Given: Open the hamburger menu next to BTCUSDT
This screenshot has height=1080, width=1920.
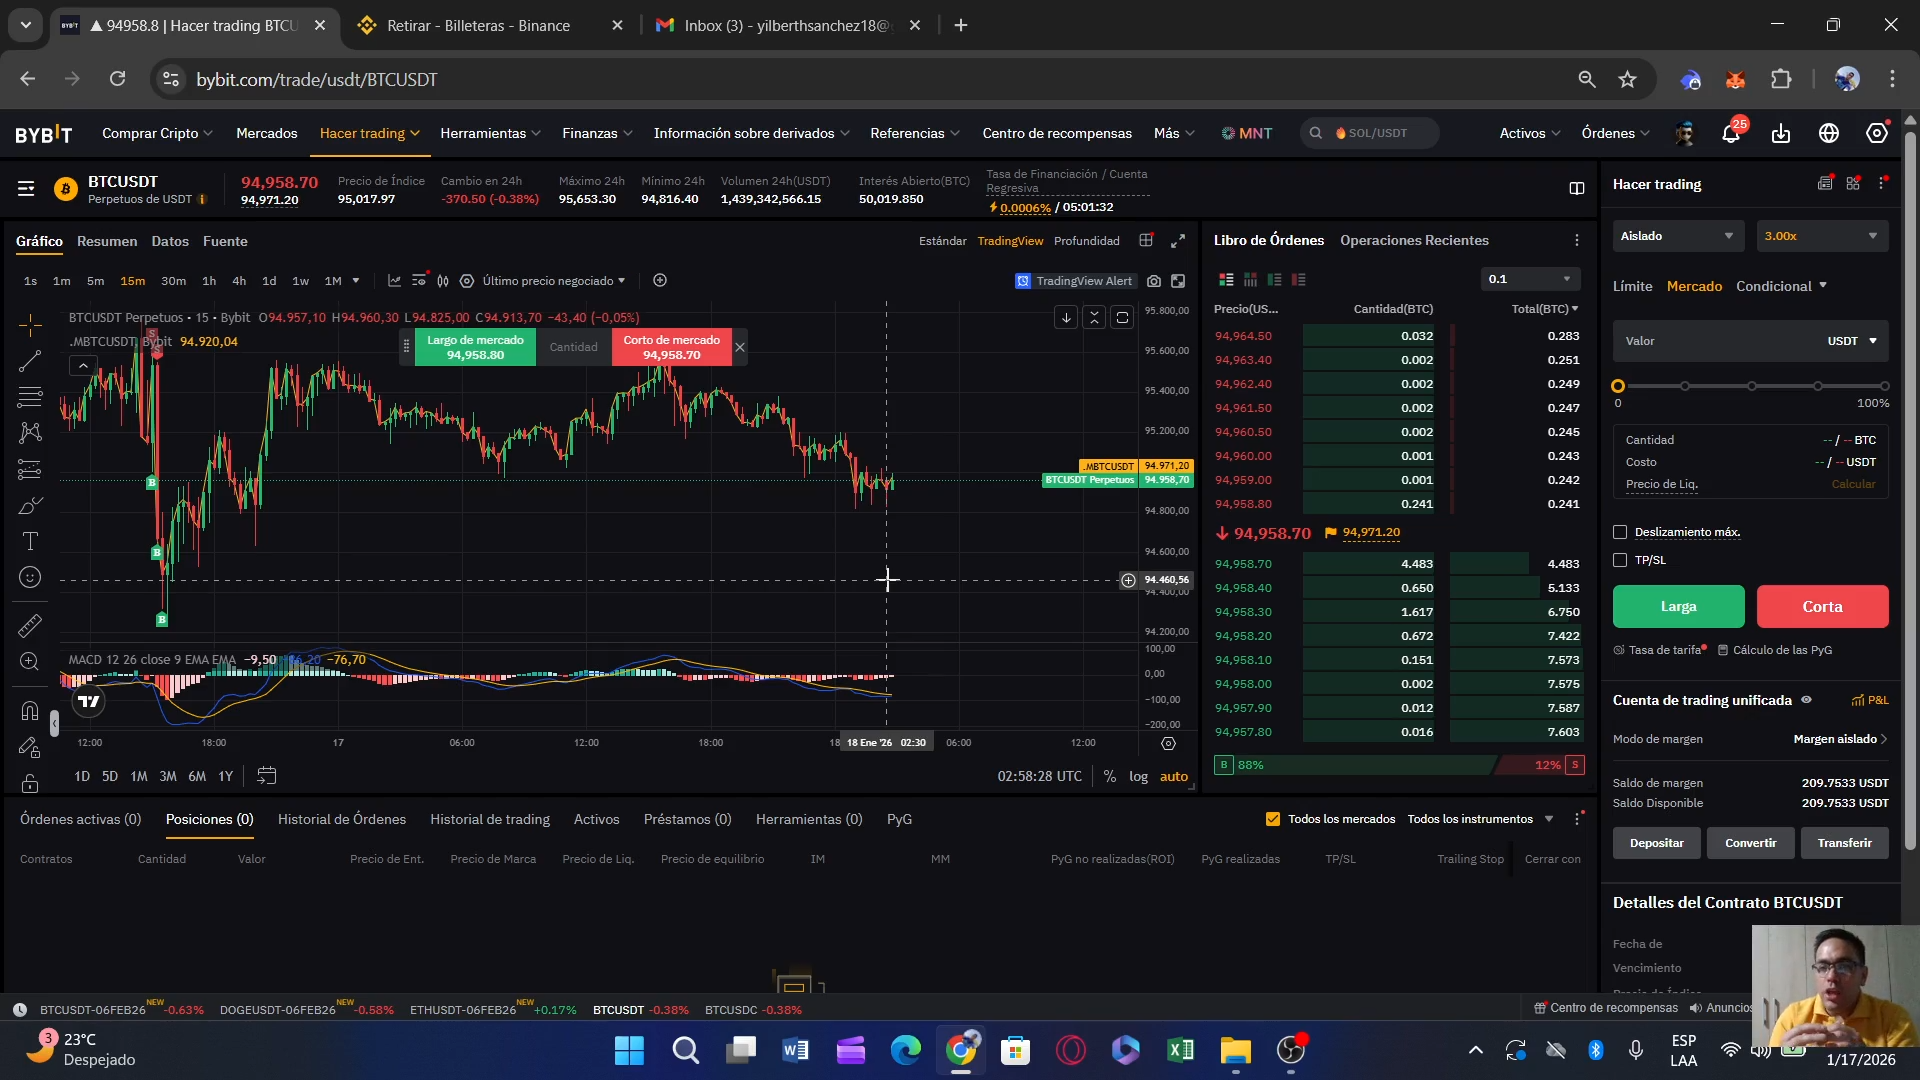Looking at the screenshot, I should click(x=26, y=189).
